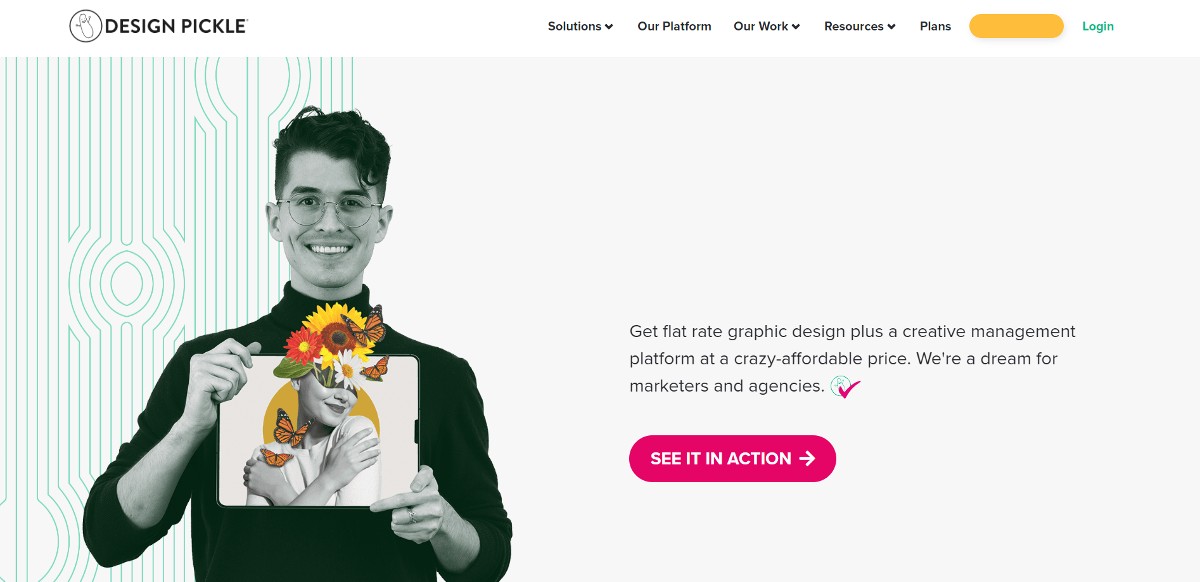The image size is (1200, 582).
Task: Click the green Login link
Action: (x=1097, y=26)
